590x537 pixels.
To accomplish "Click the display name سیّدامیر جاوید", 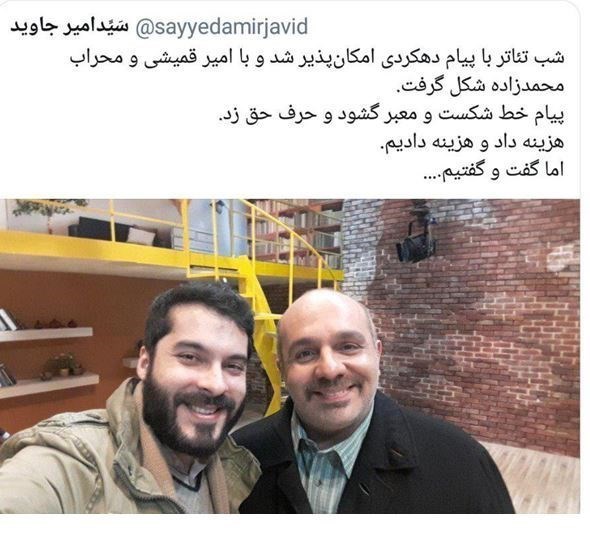I will [x=69, y=27].
